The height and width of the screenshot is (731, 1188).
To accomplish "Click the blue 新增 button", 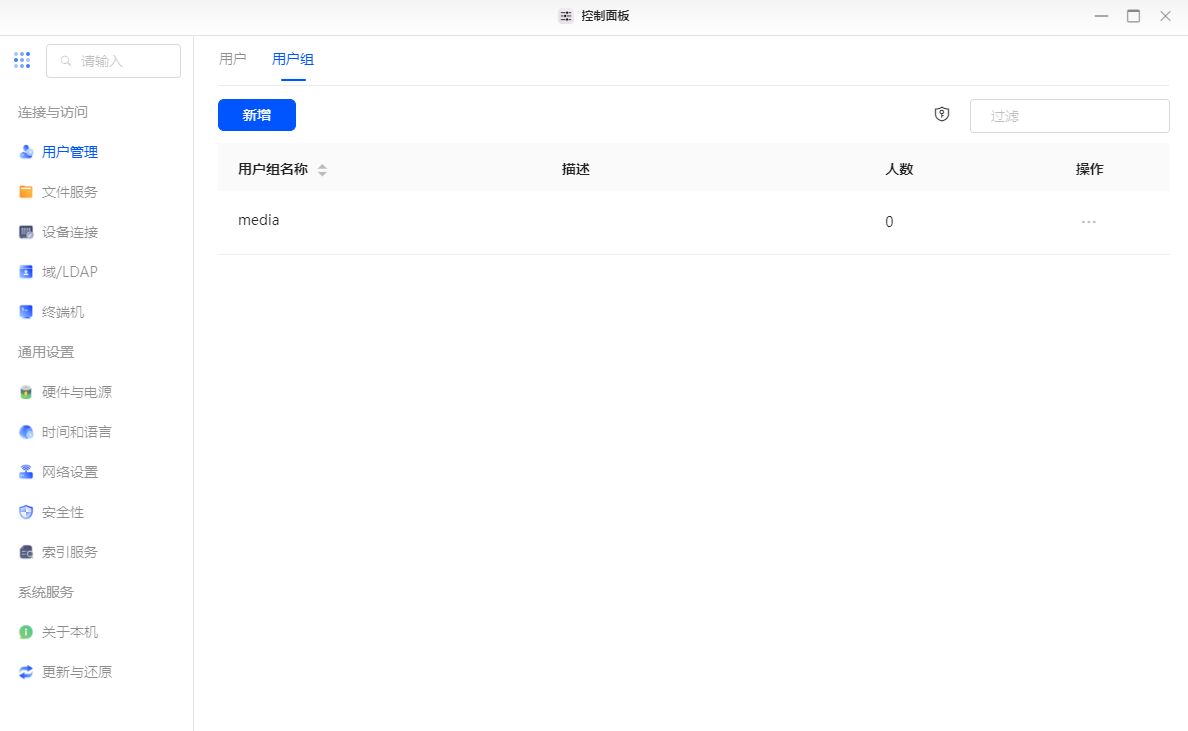I will tap(257, 115).
